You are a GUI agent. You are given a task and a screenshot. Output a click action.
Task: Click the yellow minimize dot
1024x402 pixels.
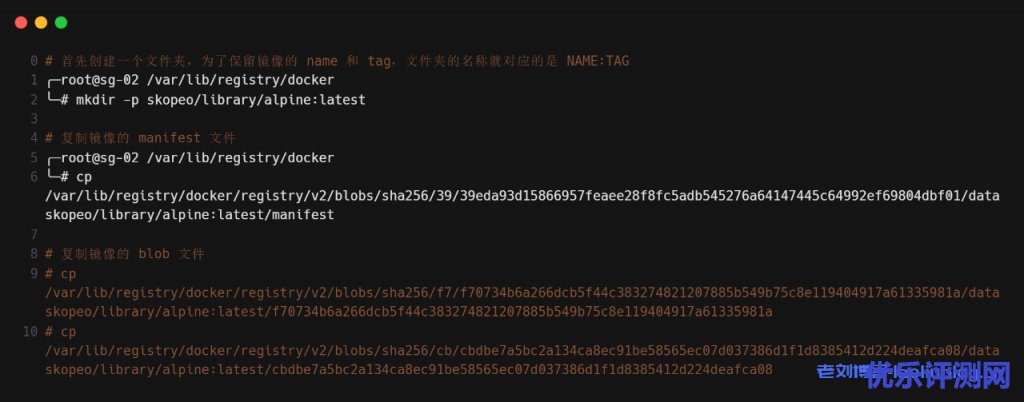tap(41, 21)
